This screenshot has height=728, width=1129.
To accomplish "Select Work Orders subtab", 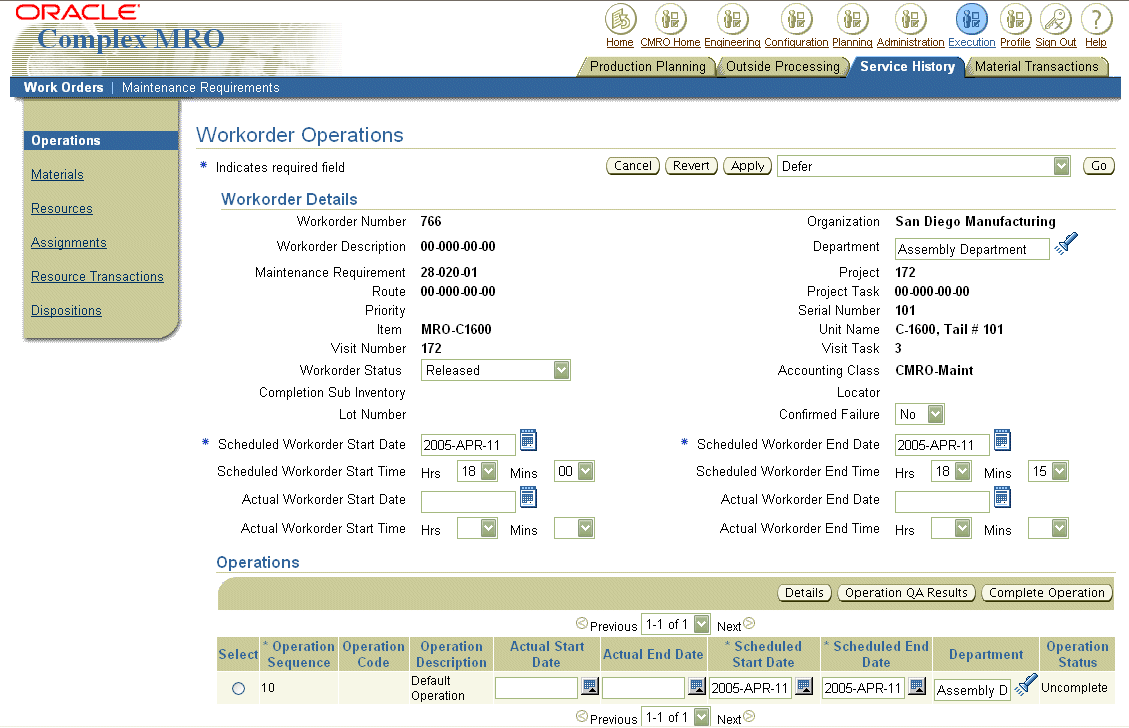I will [63, 87].
